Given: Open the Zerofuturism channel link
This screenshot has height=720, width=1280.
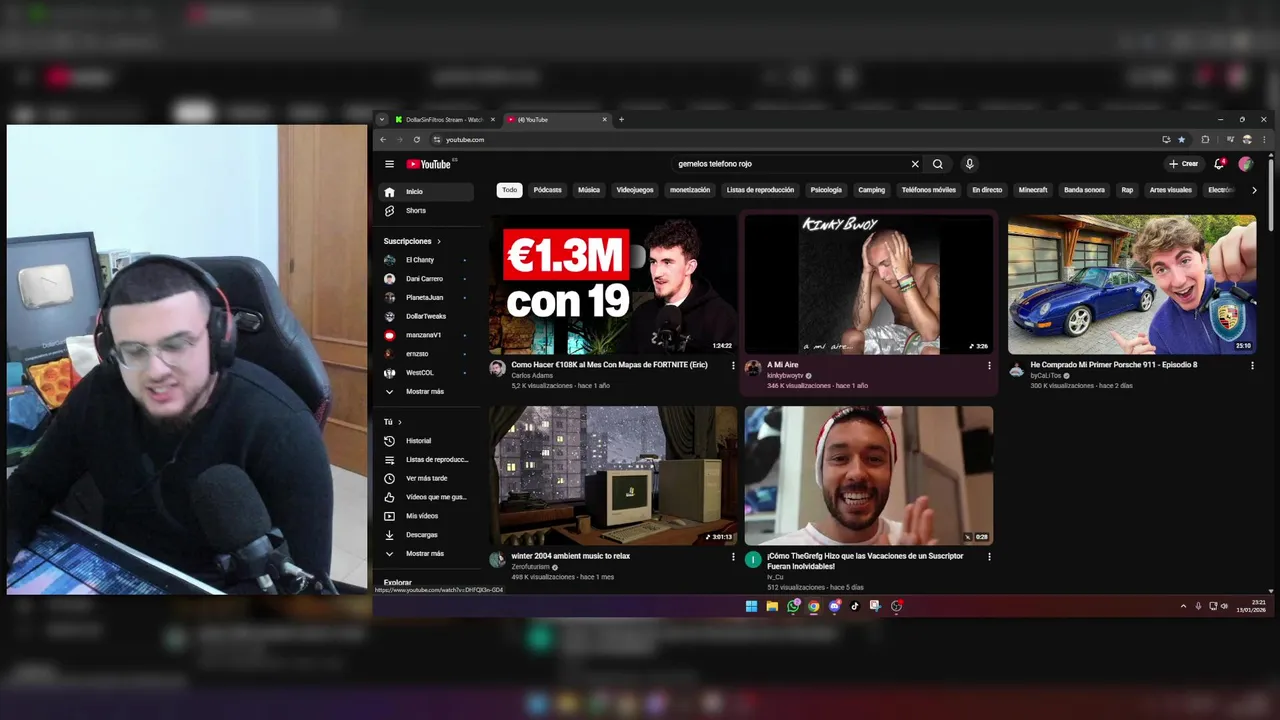Looking at the screenshot, I should click(531, 567).
